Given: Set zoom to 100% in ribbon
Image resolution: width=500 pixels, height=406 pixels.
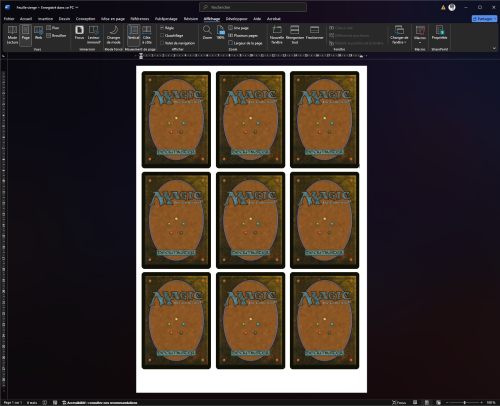Looking at the screenshot, I should tap(221, 33).
